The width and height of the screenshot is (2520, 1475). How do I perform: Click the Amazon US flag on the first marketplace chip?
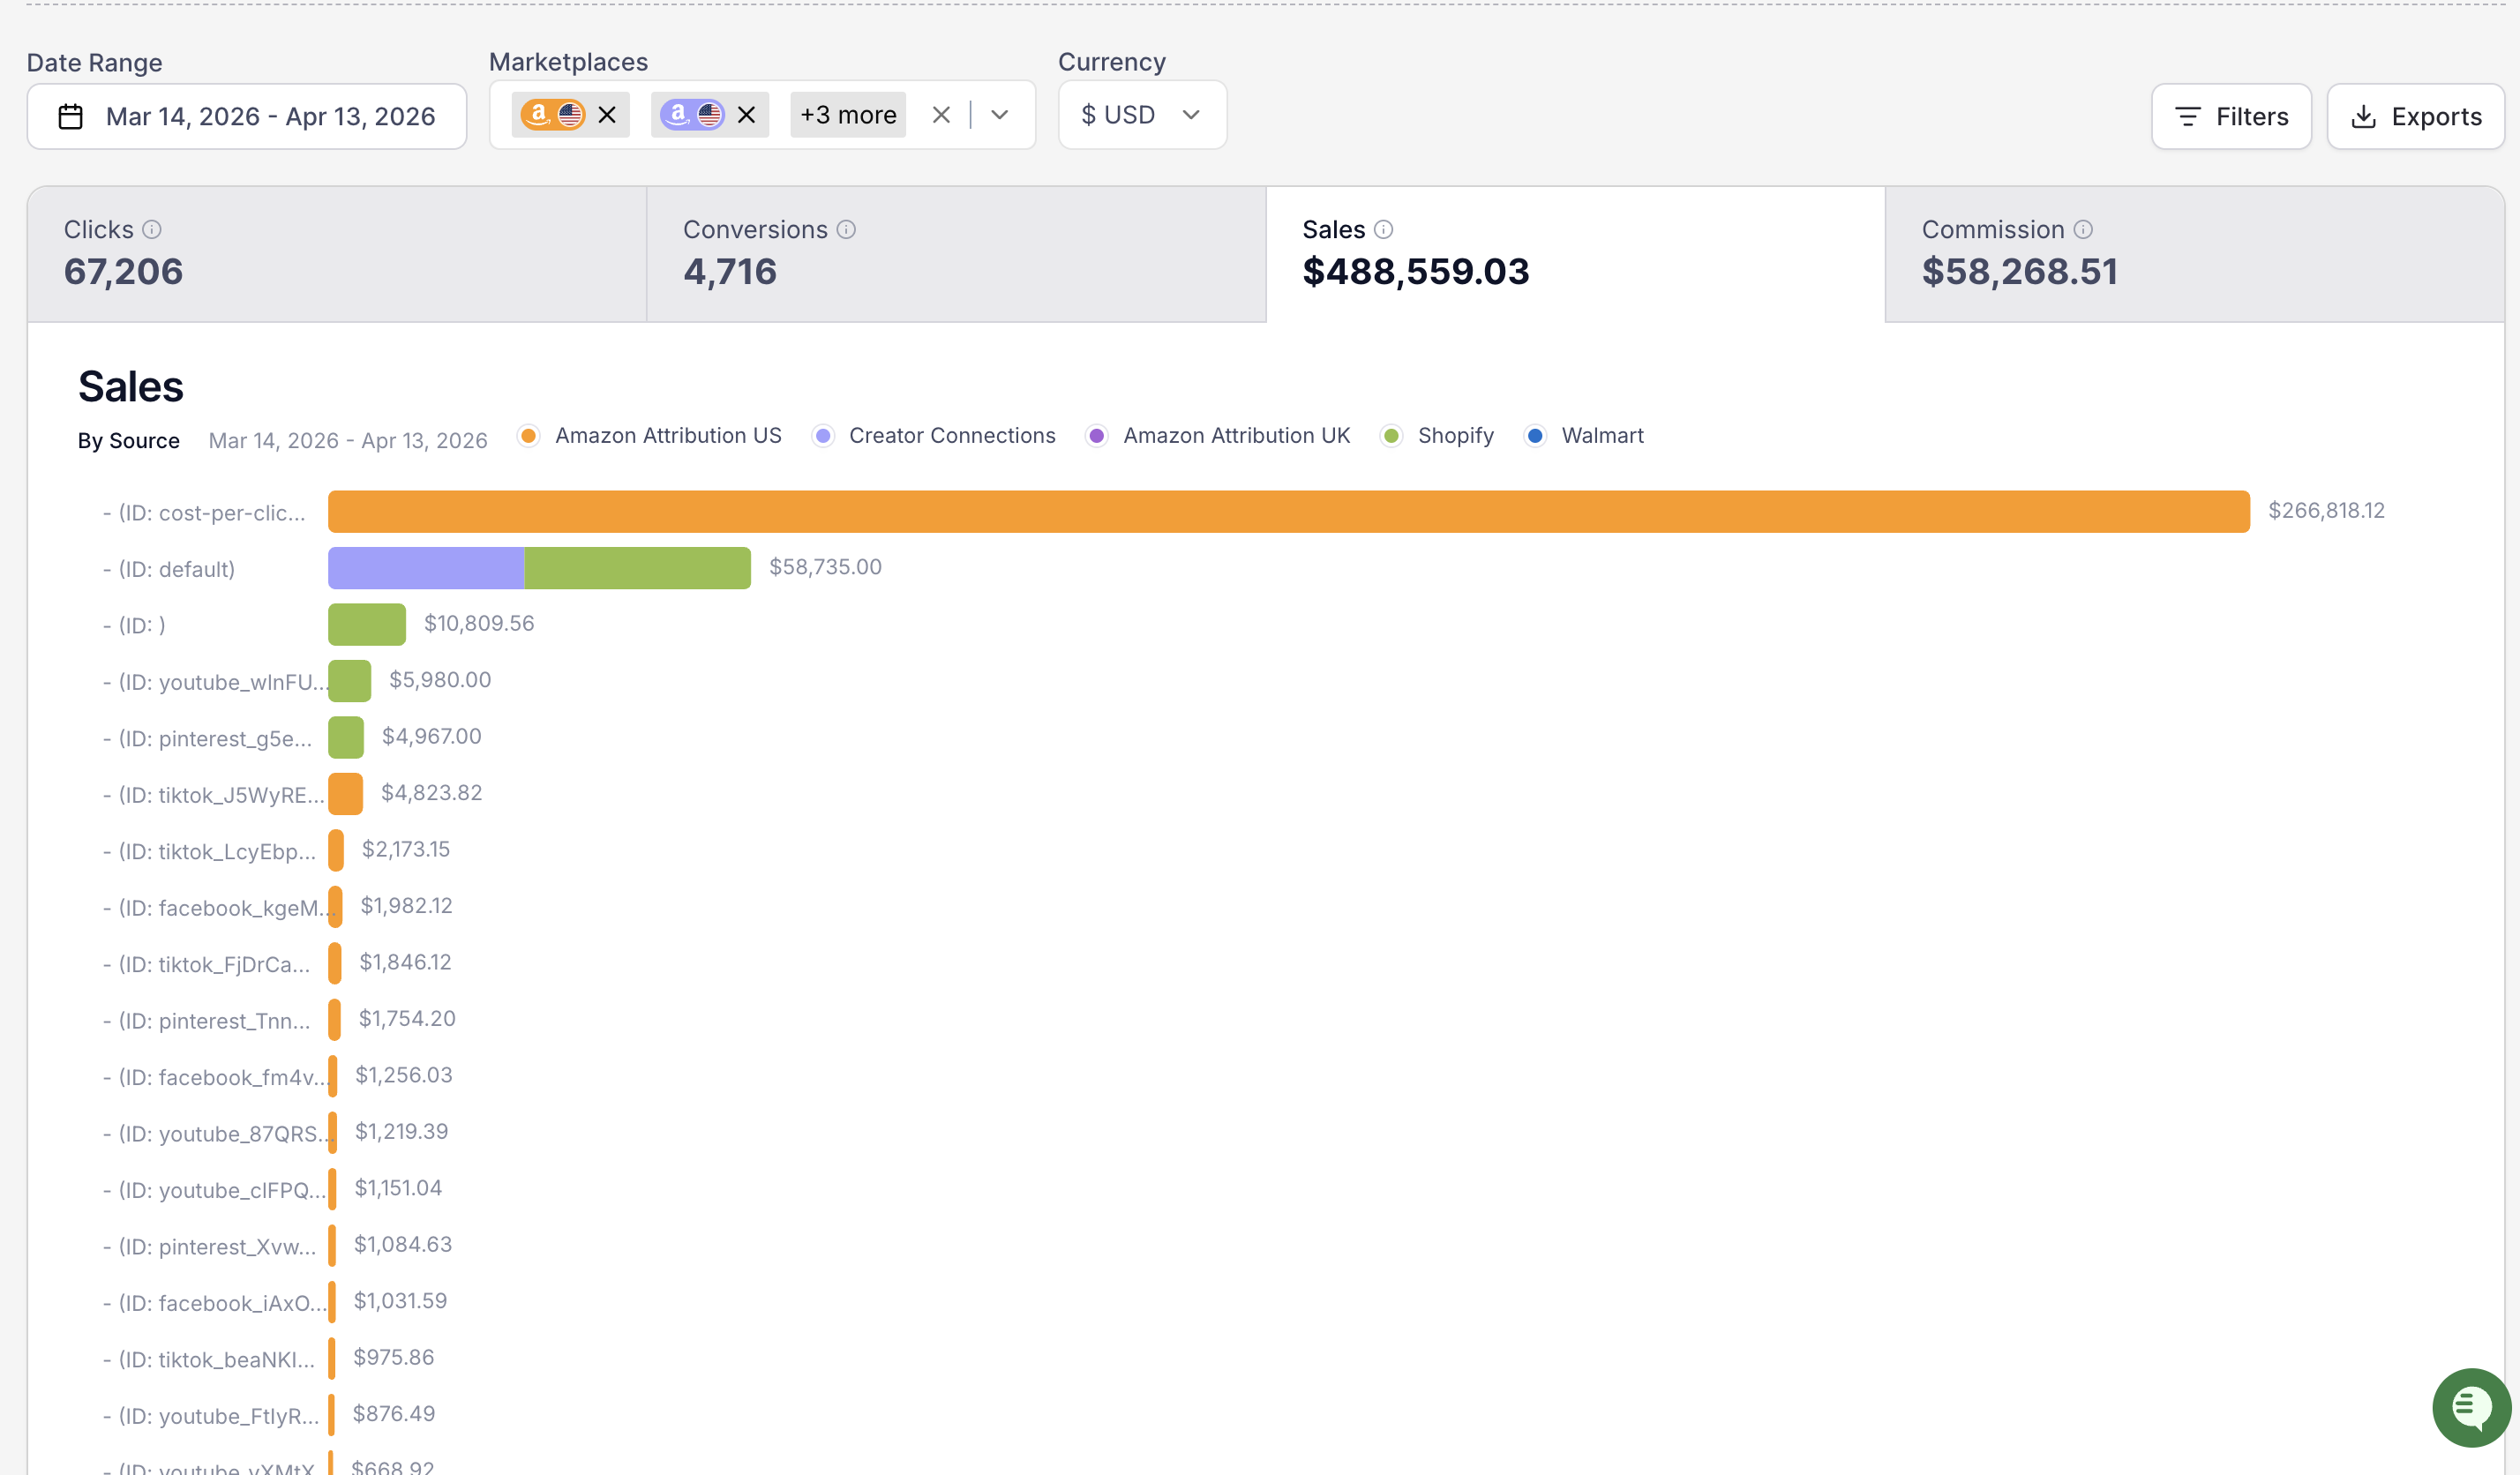point(571,114)
